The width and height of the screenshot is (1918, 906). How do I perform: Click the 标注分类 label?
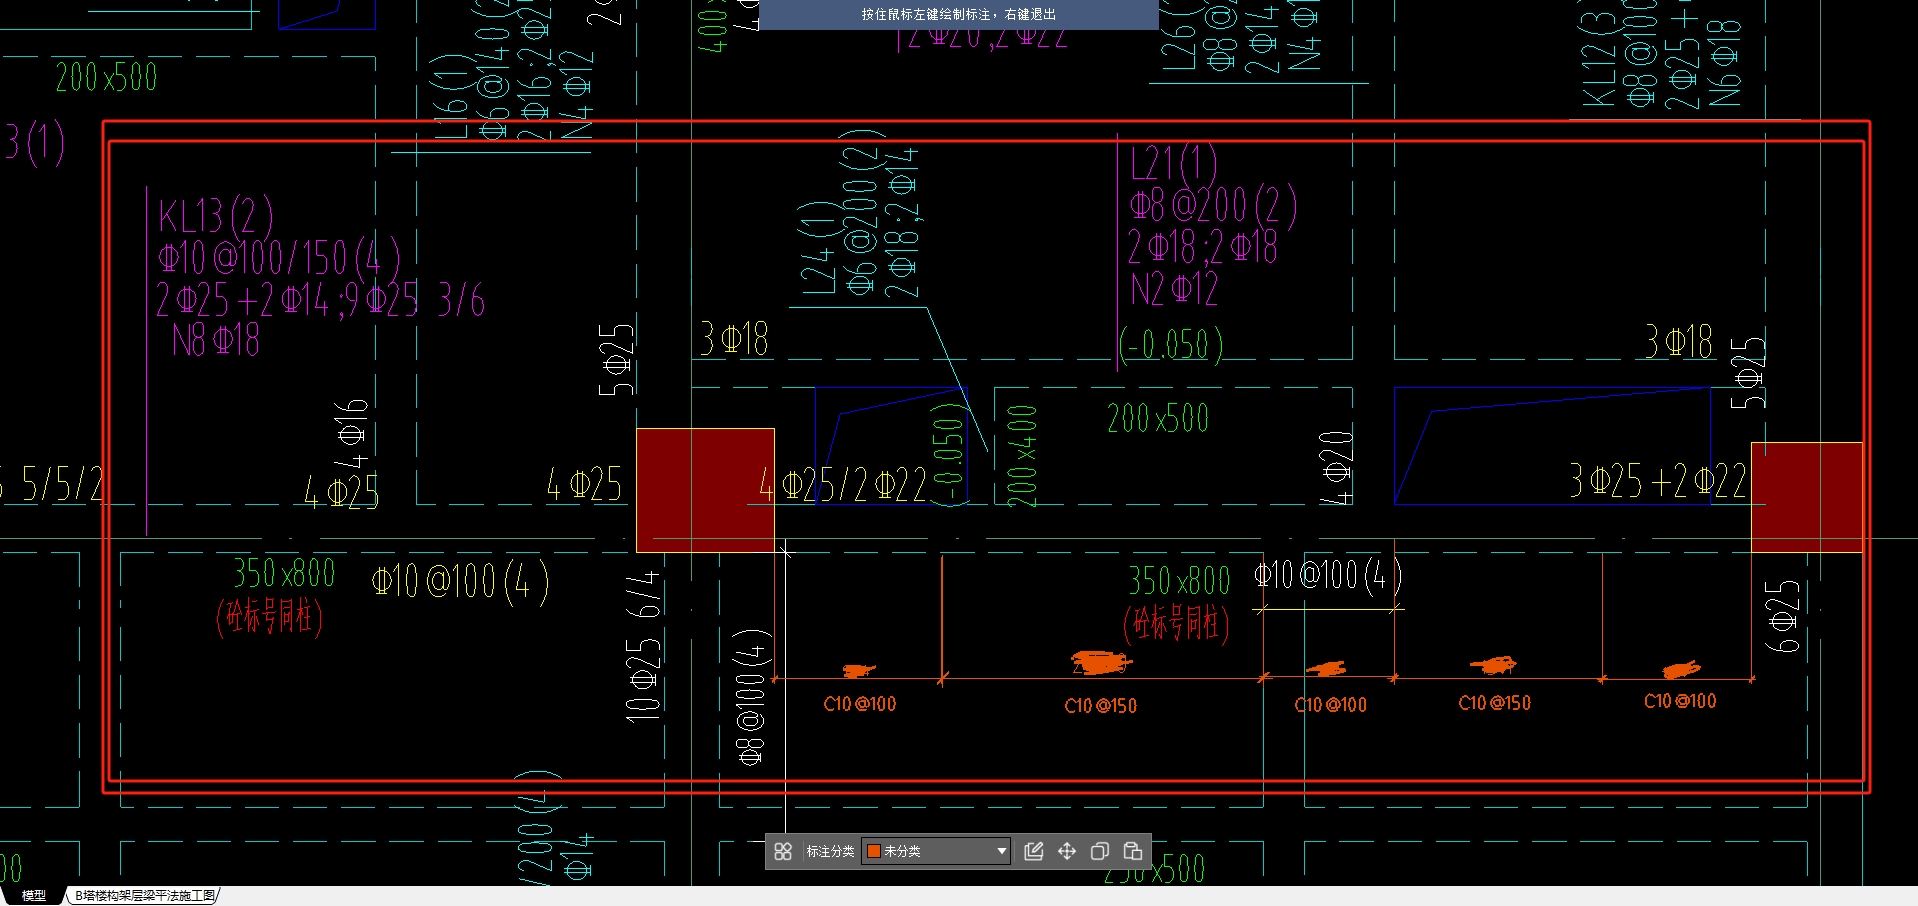pos(830,851)
